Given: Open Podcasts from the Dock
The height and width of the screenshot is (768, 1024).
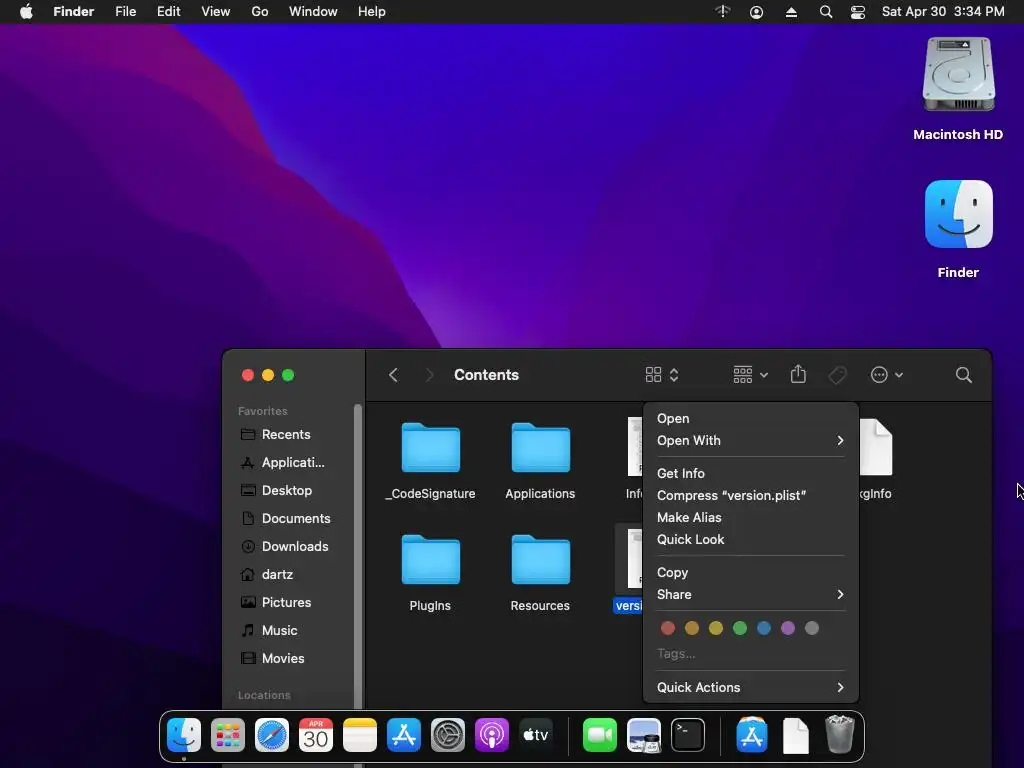Looking at the screenshot, I should tap(492, 735).
